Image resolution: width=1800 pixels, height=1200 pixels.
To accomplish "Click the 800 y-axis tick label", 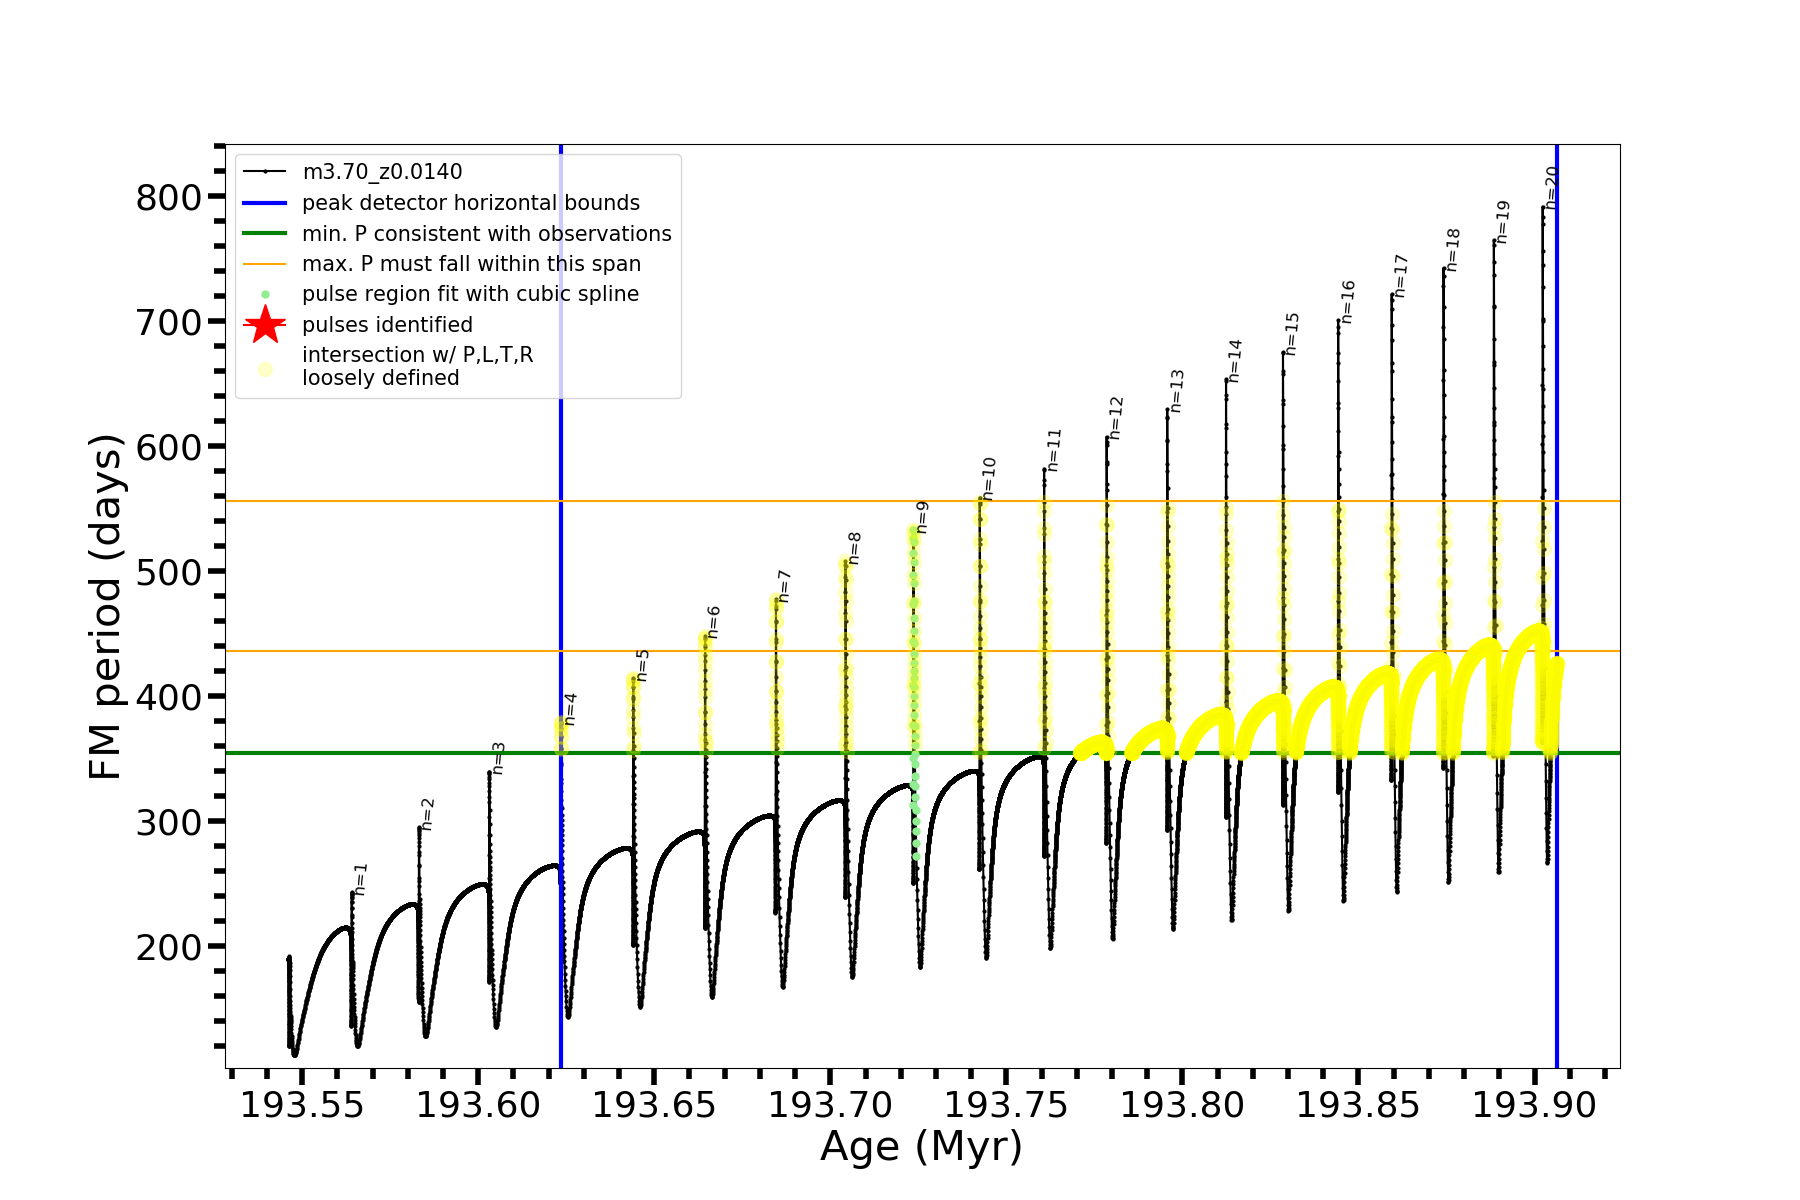I will (x=169, y=198).
